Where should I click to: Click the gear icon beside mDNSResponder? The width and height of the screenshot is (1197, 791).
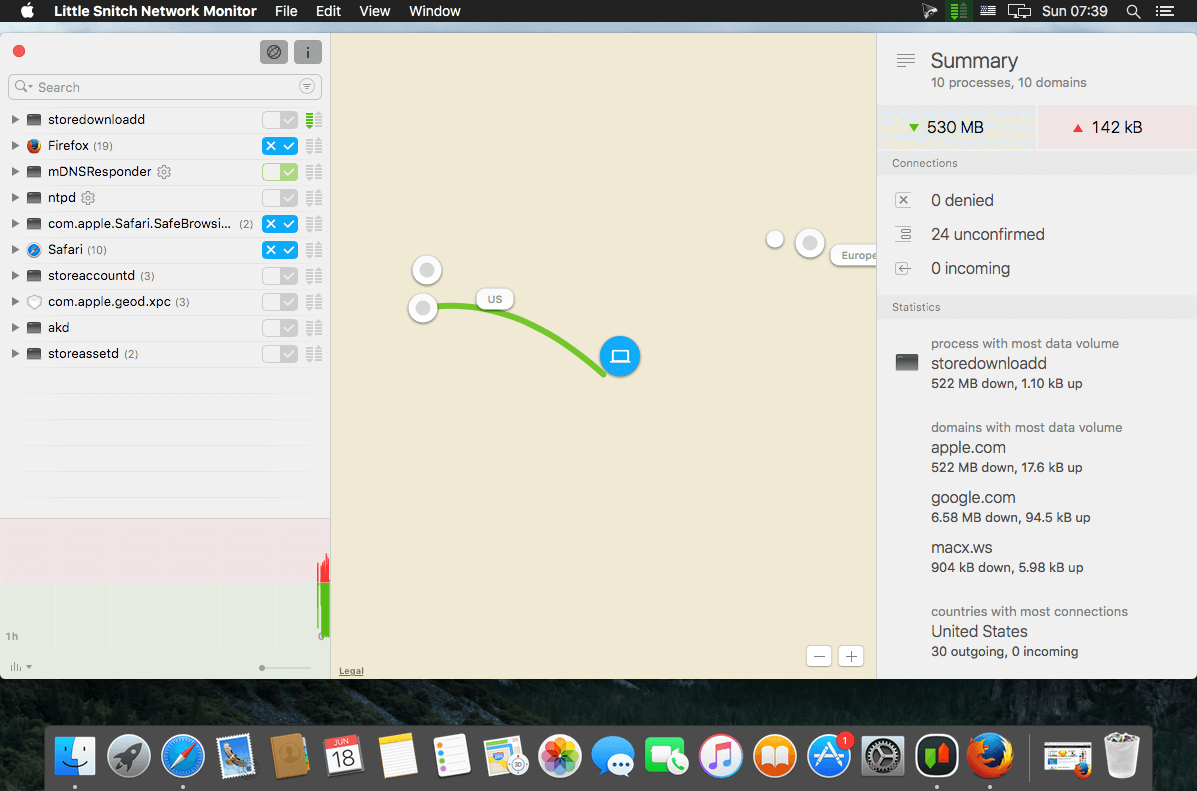click(163, 172)
